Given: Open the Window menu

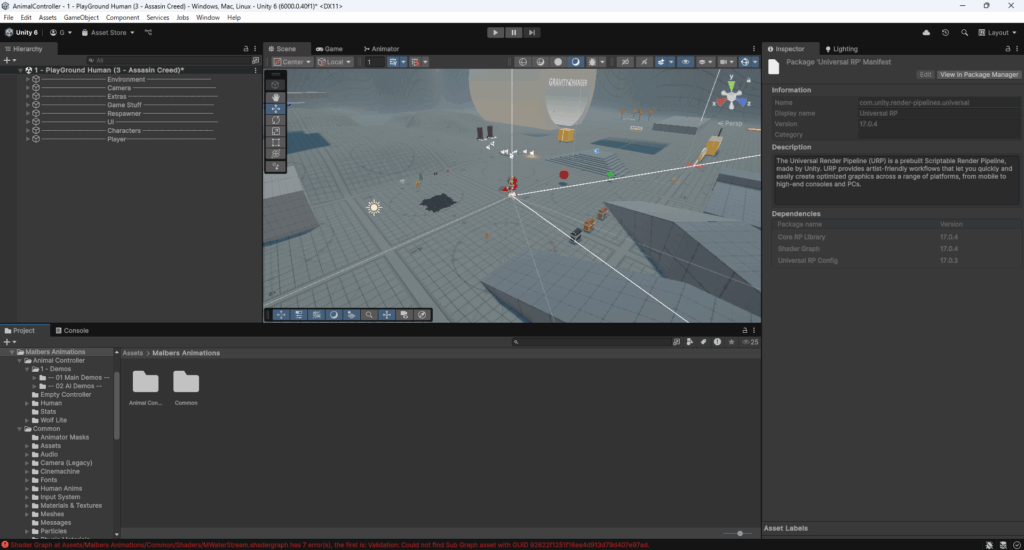Looking at the screenshot, I should (208, 18).
